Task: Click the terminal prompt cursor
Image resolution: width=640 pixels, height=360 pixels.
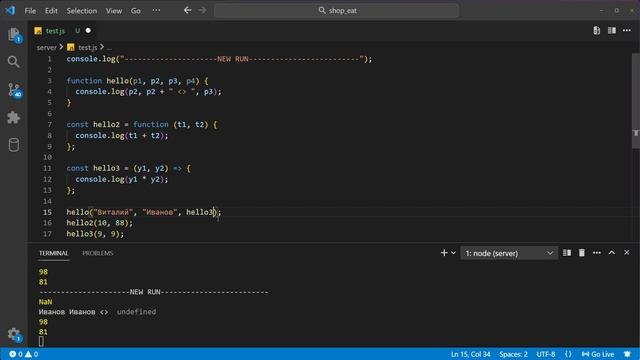Action: point(41,341)
